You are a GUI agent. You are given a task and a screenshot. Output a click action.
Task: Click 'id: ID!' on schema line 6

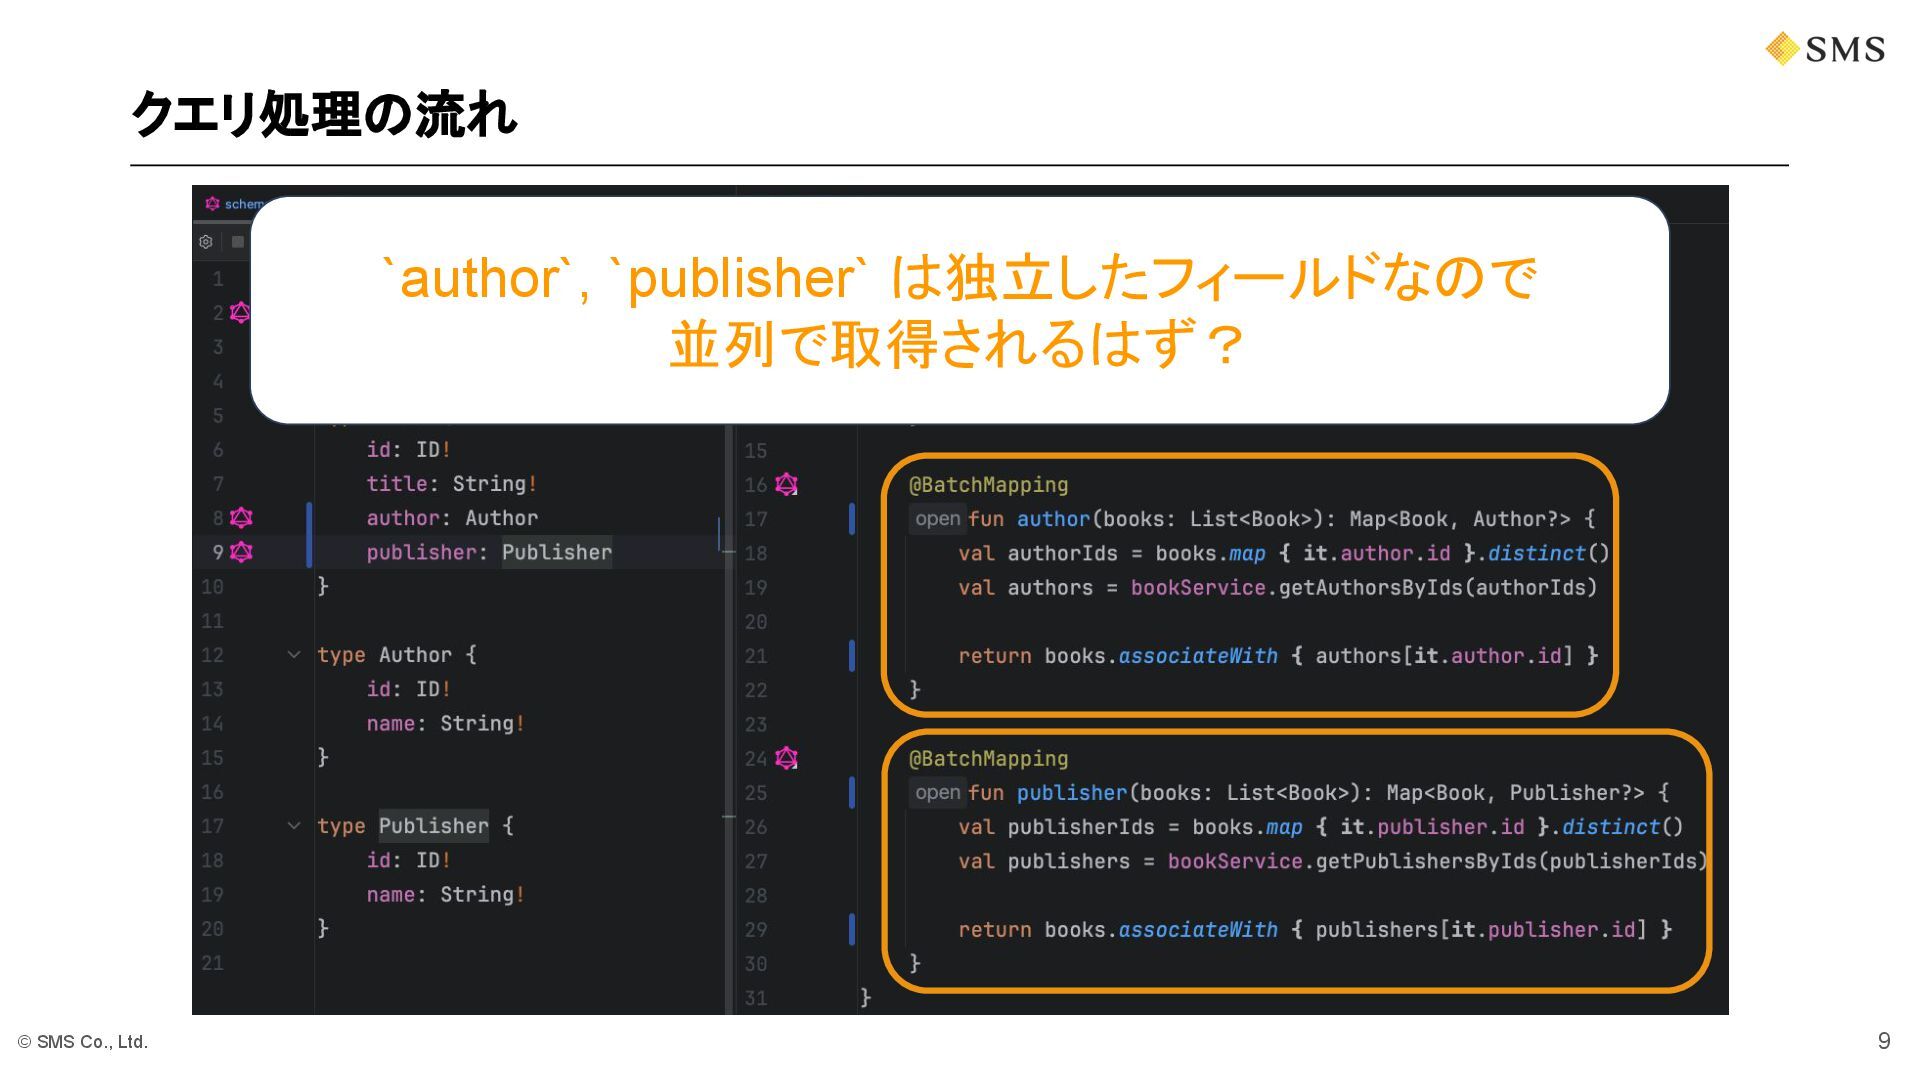coord(408,450)
